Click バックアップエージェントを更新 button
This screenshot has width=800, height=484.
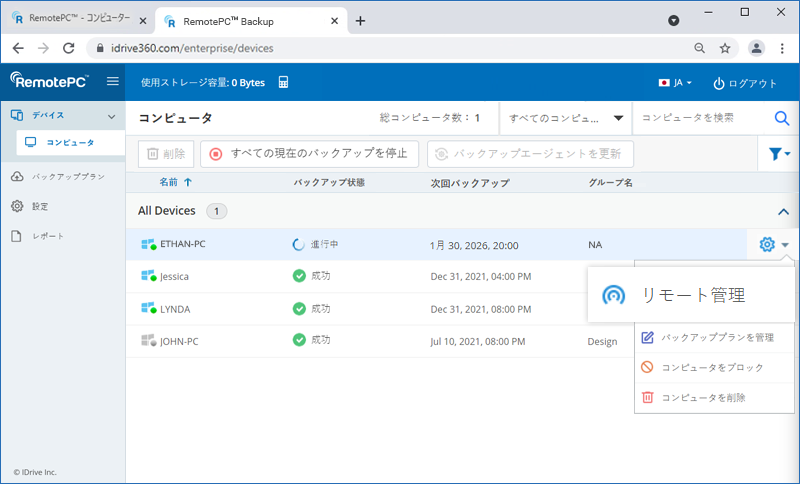coord(530,154)
